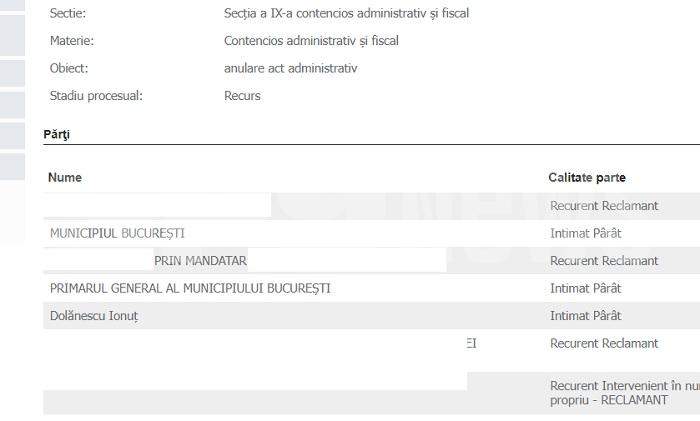Click the "Nume" column header
This screenshot has width=700, height=421.
coord(65,178)
